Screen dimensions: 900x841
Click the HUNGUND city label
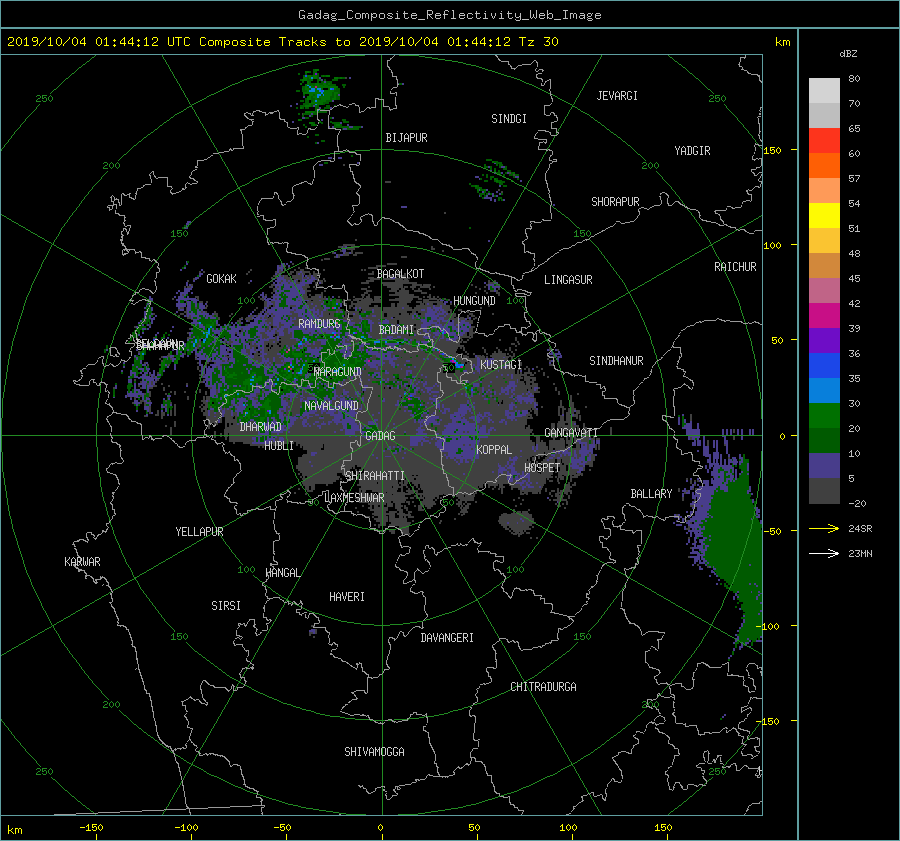coord(474,301)
